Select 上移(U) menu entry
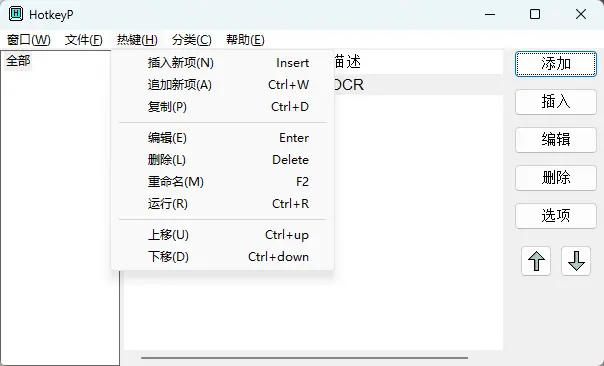Viewport: 604px width, 366px height. (222, 235)
